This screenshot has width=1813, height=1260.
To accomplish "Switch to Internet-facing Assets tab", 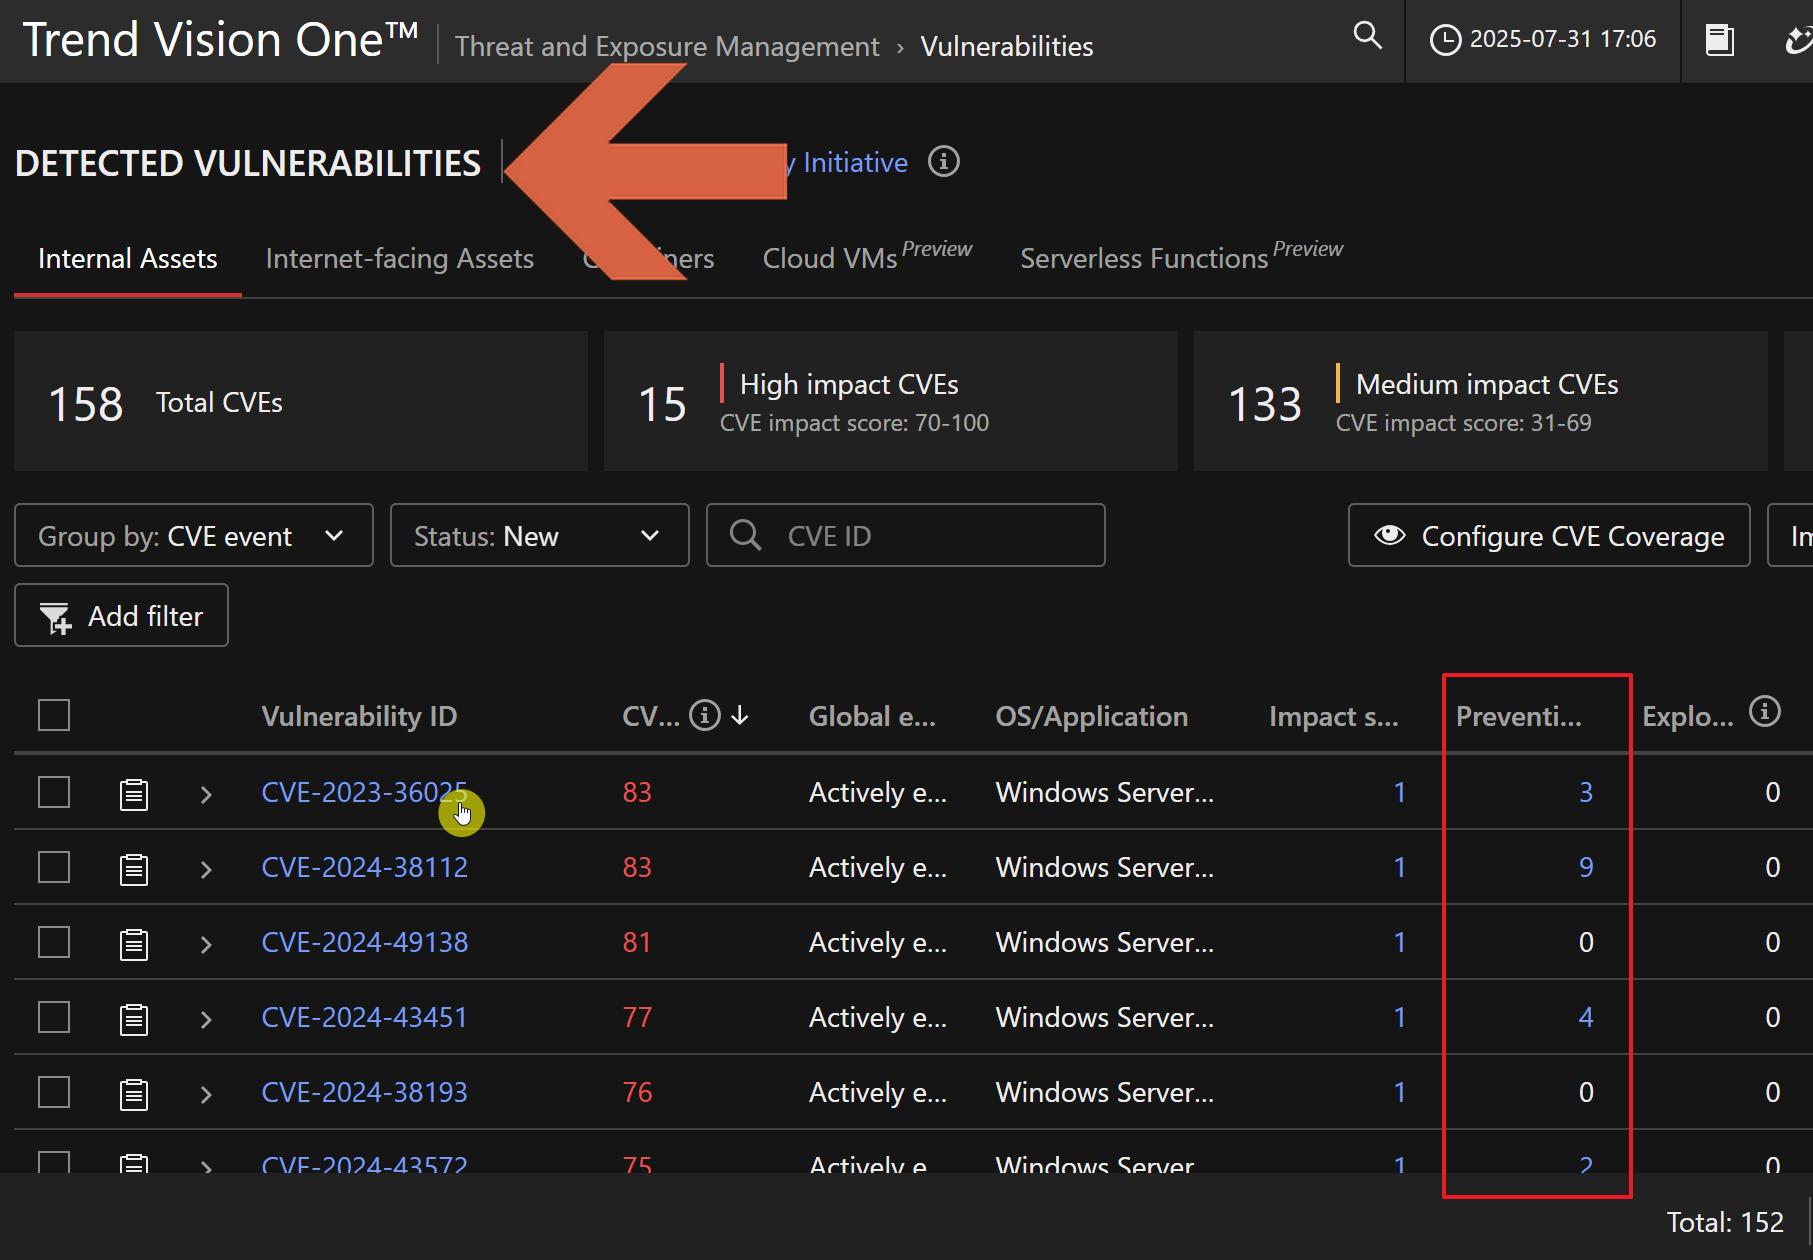I will (x=399, y=259).
